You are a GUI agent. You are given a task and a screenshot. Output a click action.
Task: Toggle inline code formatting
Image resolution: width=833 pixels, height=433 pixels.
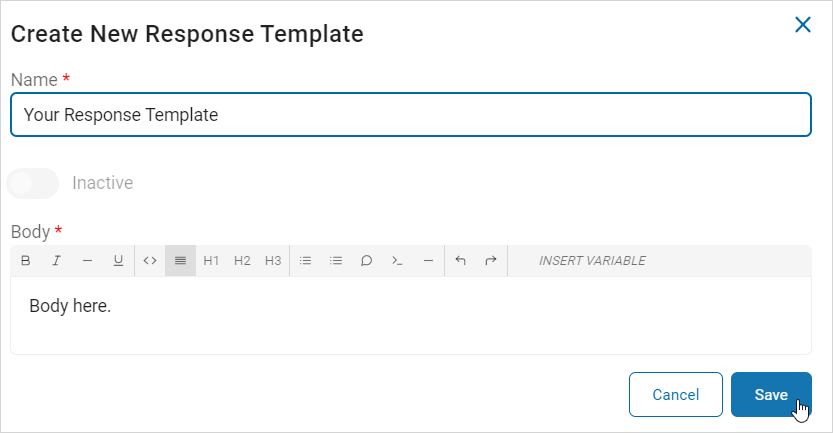point(150,261)
